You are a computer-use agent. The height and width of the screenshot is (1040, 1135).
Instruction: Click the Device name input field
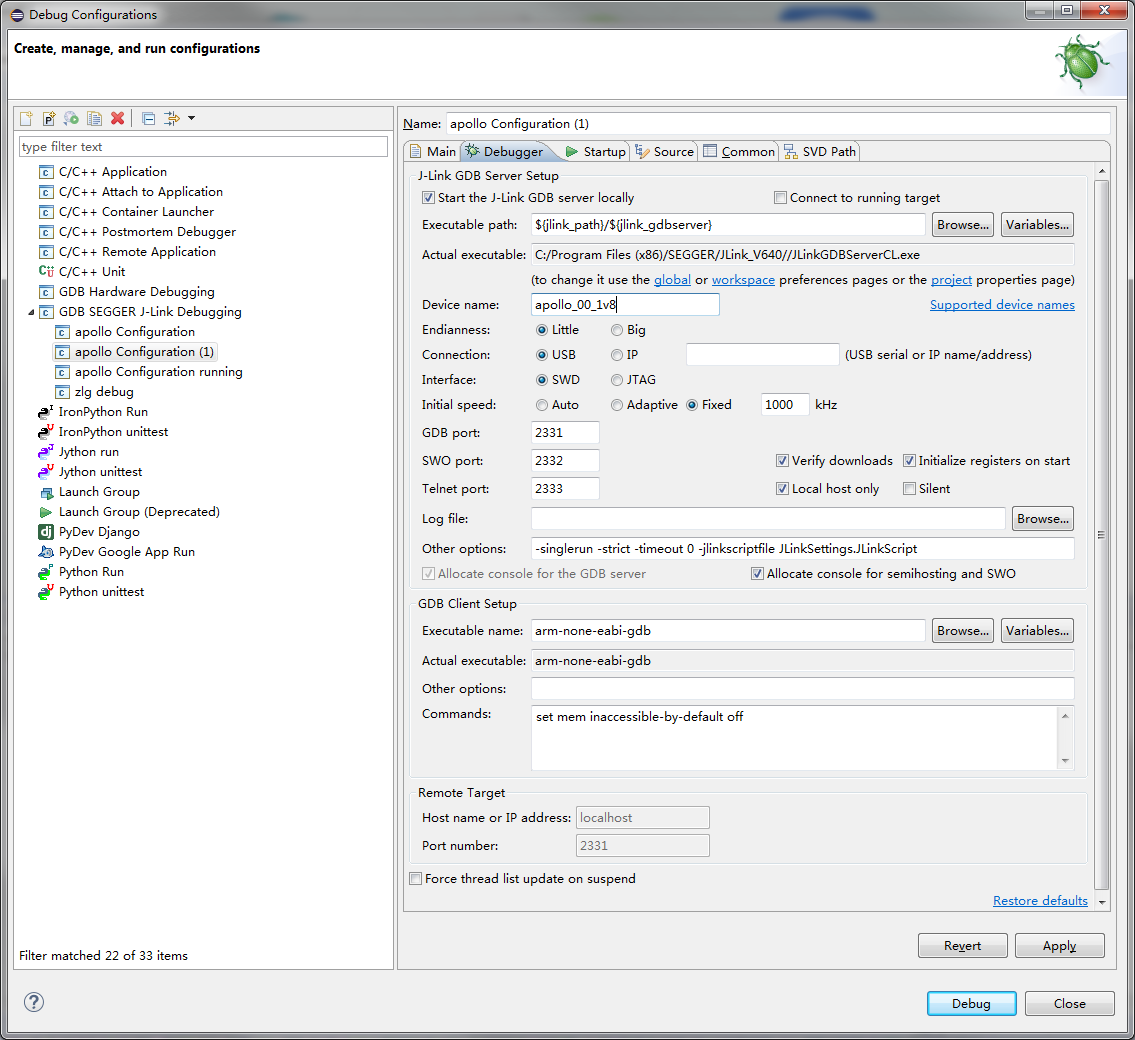625,305
